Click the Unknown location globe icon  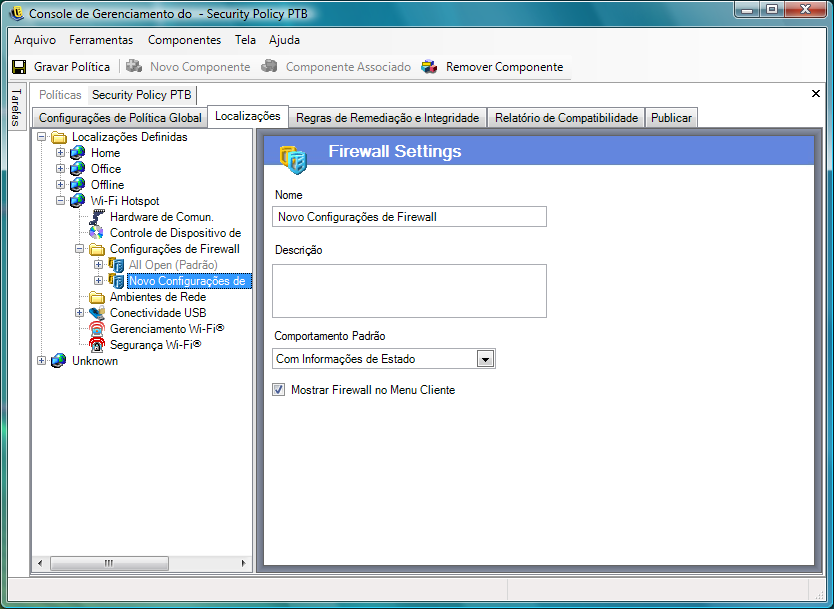pyautogui.click(x=59, y=361)
